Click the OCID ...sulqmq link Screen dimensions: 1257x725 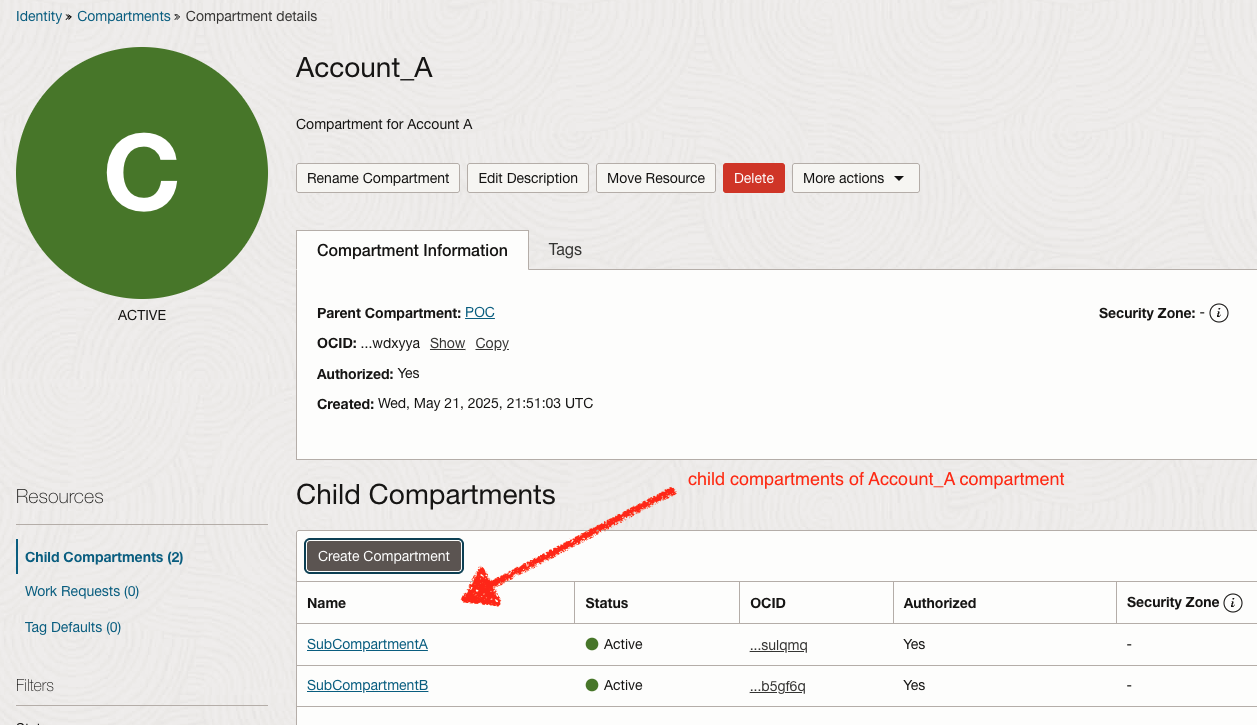[778, 645]
